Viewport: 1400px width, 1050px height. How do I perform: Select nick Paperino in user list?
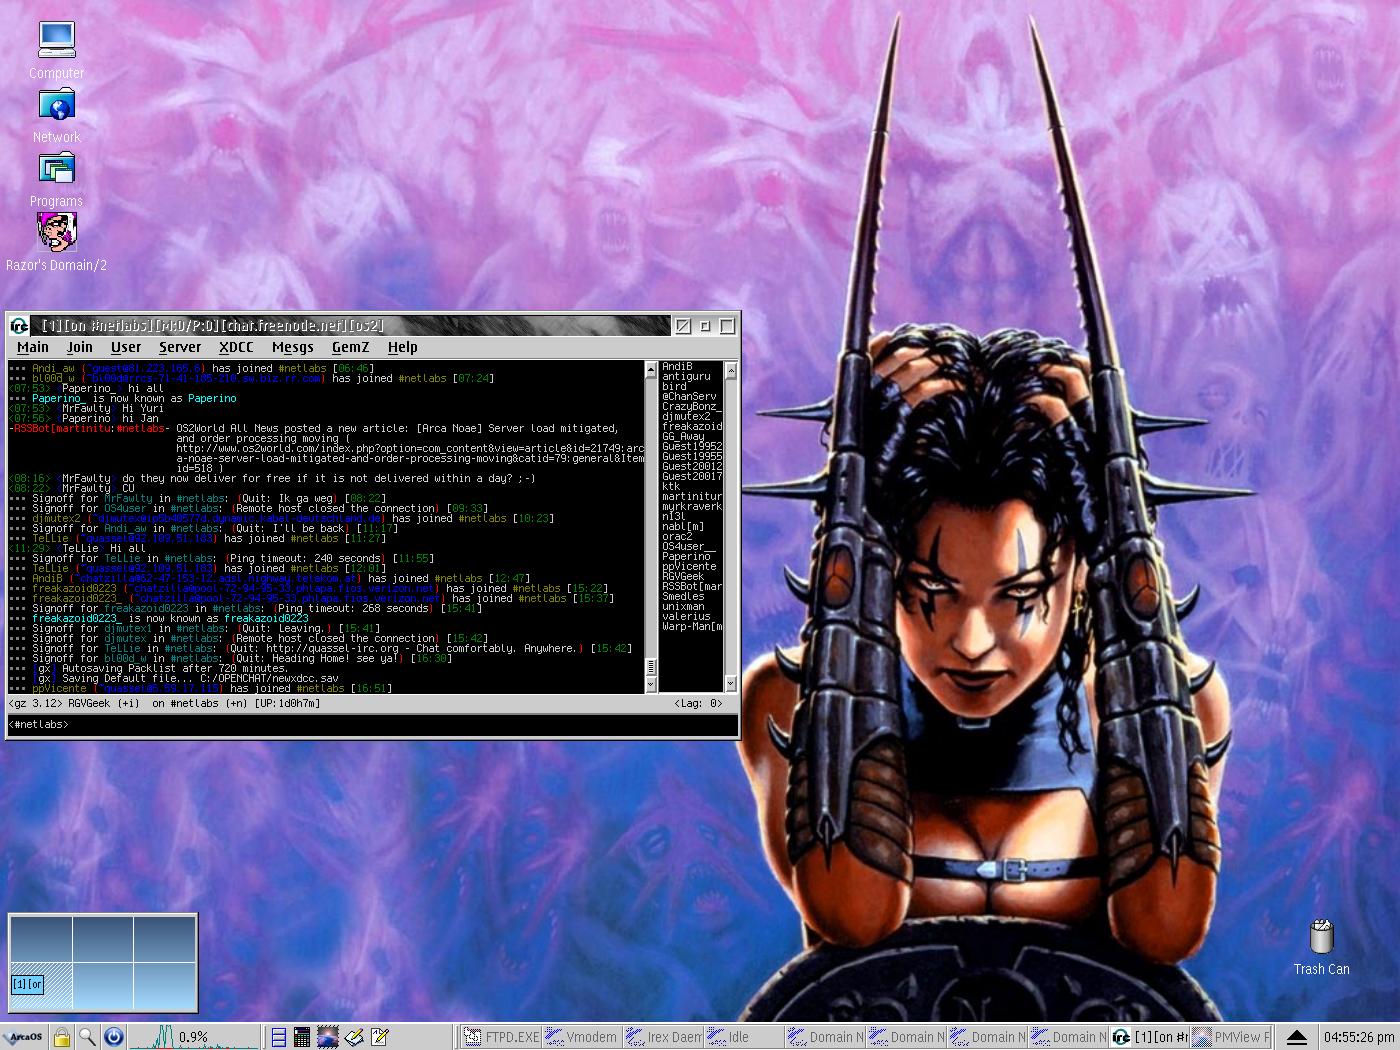pos(686,557)
